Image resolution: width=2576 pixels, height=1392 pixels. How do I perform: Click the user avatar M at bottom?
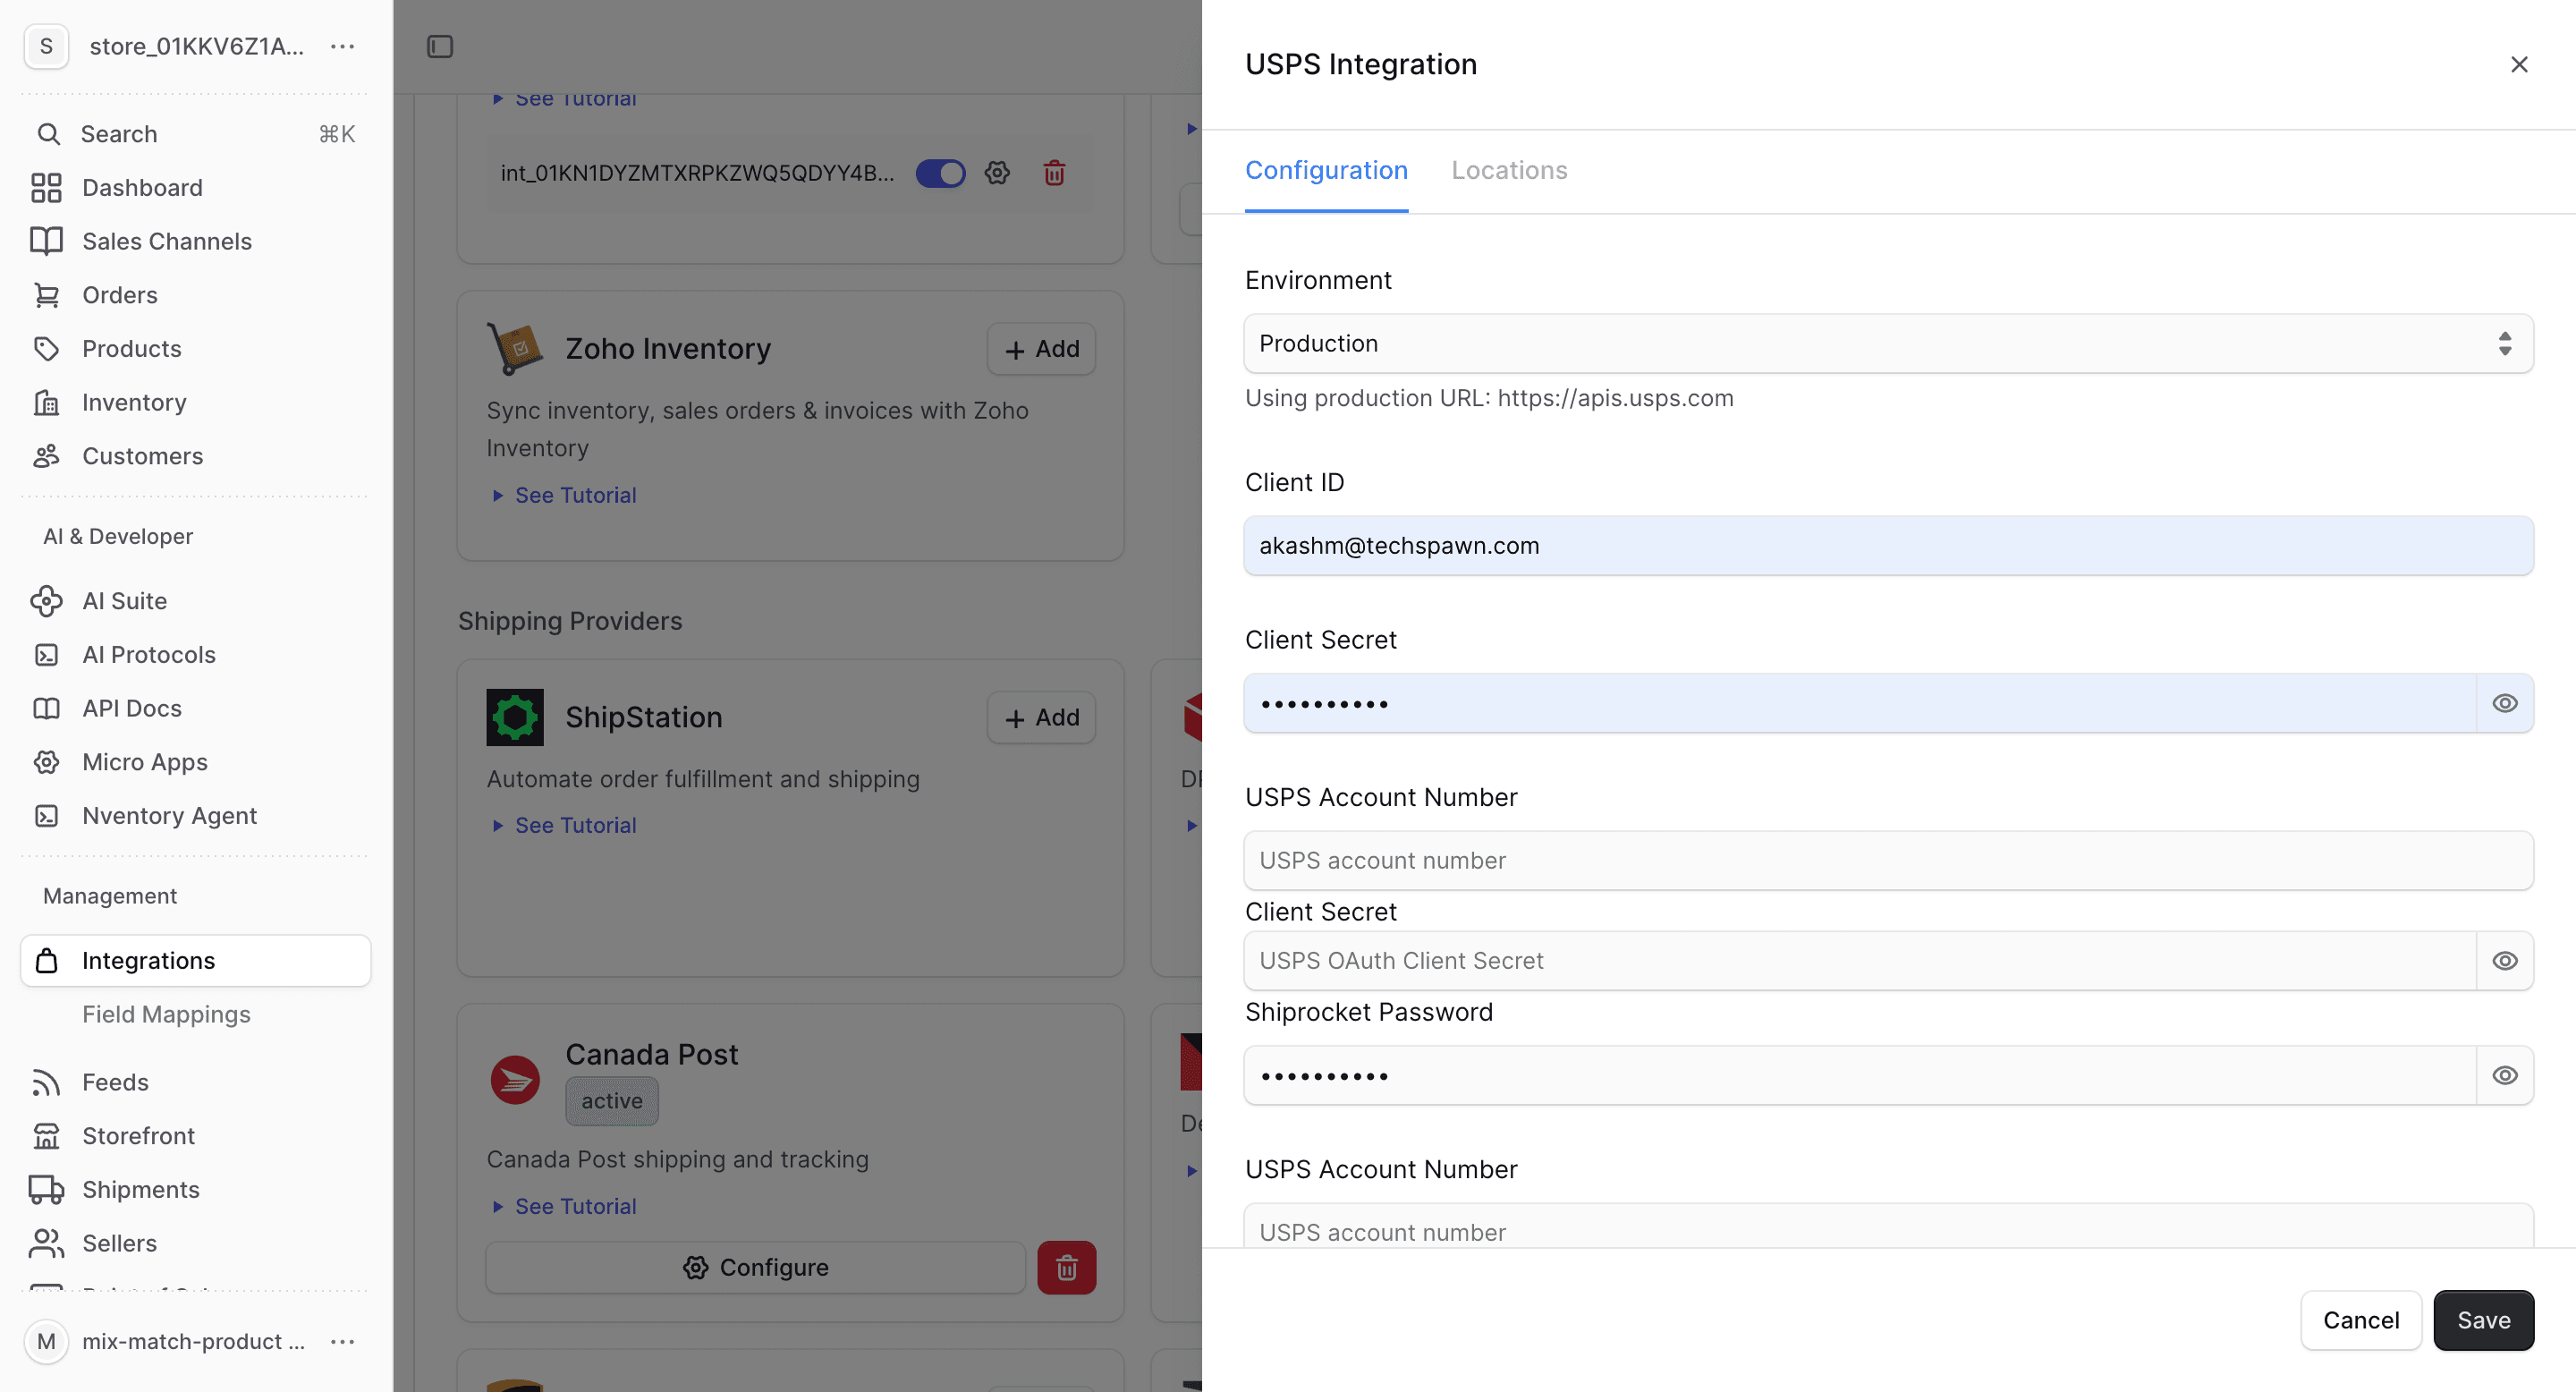pos(46,1342)
